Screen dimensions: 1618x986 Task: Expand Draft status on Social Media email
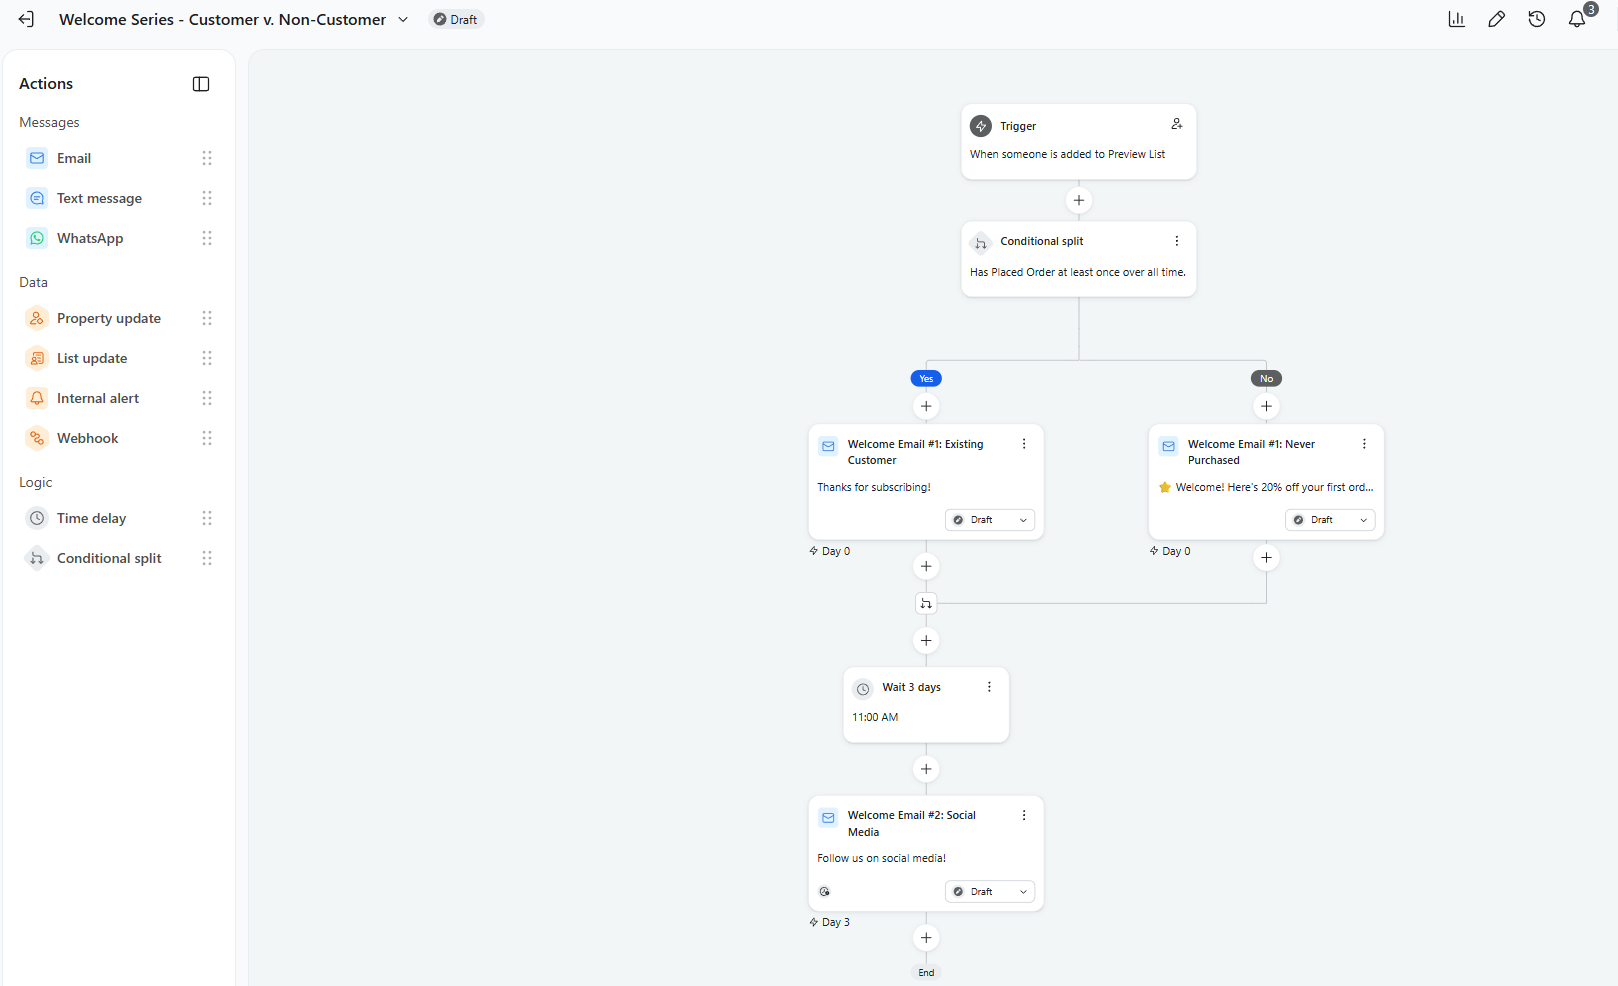coord(990,892)
